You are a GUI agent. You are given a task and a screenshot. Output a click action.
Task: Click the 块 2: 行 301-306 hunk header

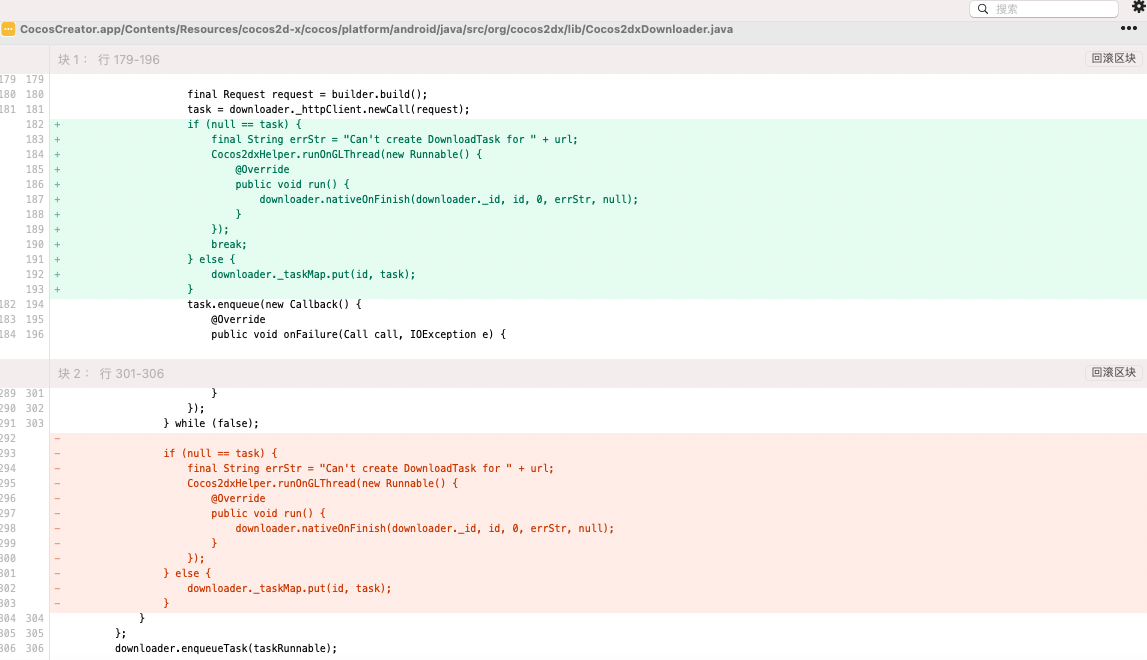tap(111, 374)
